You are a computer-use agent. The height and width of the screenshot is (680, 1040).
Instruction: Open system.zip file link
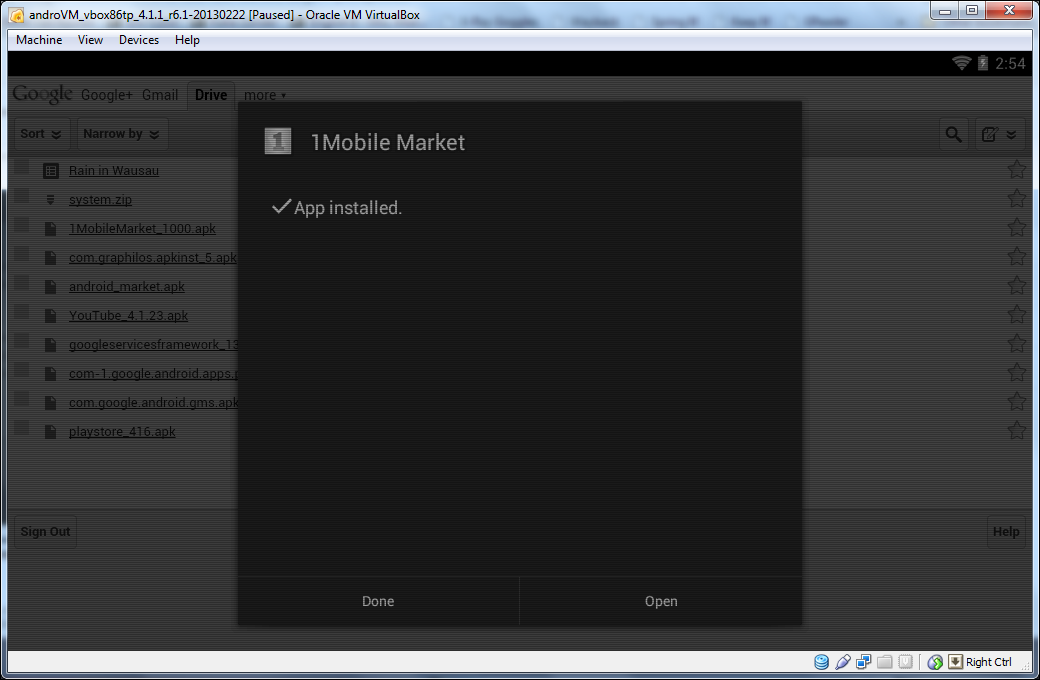[x=100, y=200]
